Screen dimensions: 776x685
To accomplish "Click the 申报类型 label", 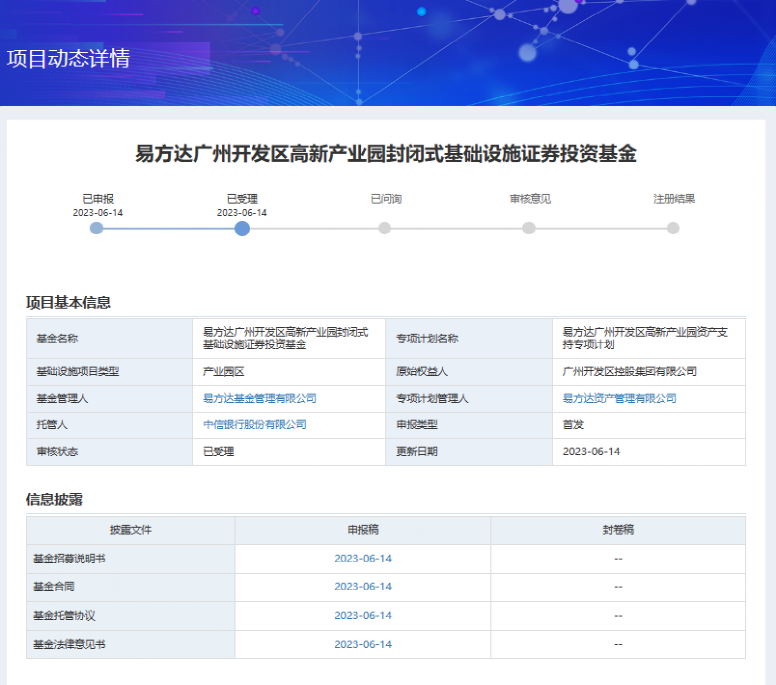I will 417,425.
